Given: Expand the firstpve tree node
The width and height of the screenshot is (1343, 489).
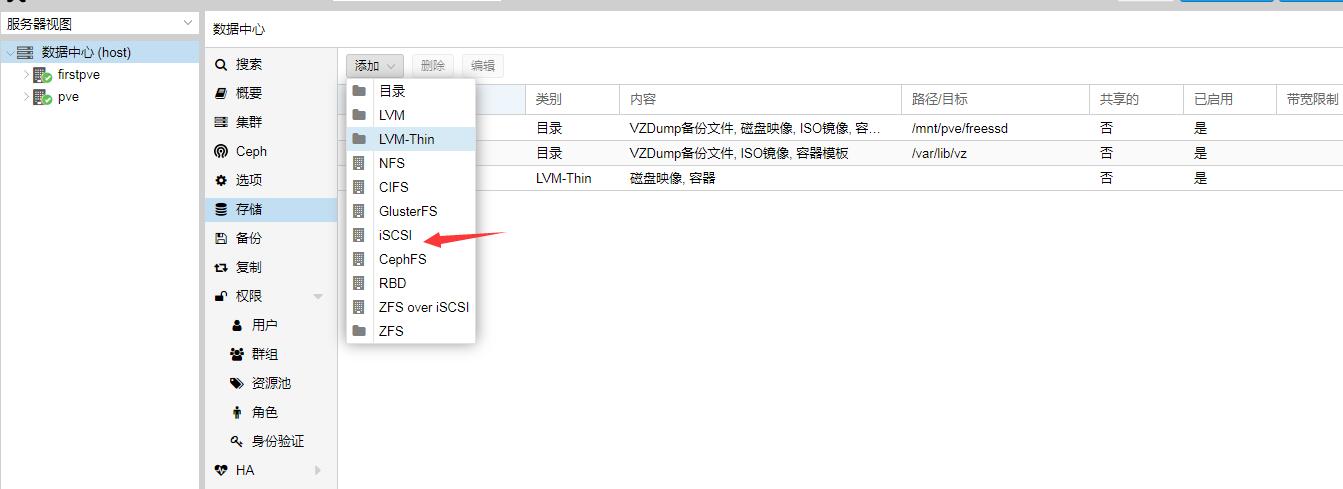Looking at the screenshot, I should coord(27,75).
